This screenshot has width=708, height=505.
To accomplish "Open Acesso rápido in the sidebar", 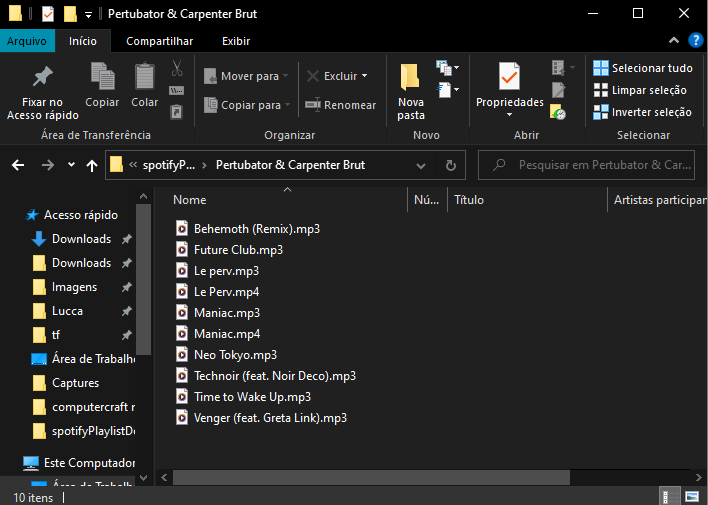I will click(72, 215).
